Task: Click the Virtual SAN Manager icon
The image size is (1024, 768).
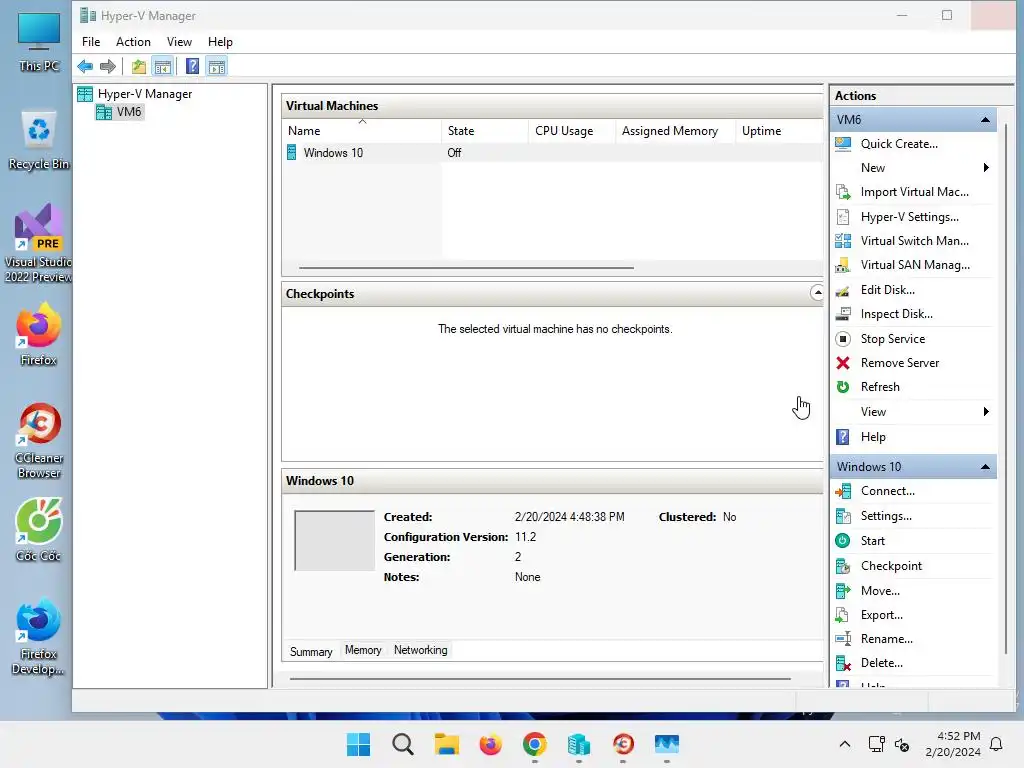Action: pos(843,265)
